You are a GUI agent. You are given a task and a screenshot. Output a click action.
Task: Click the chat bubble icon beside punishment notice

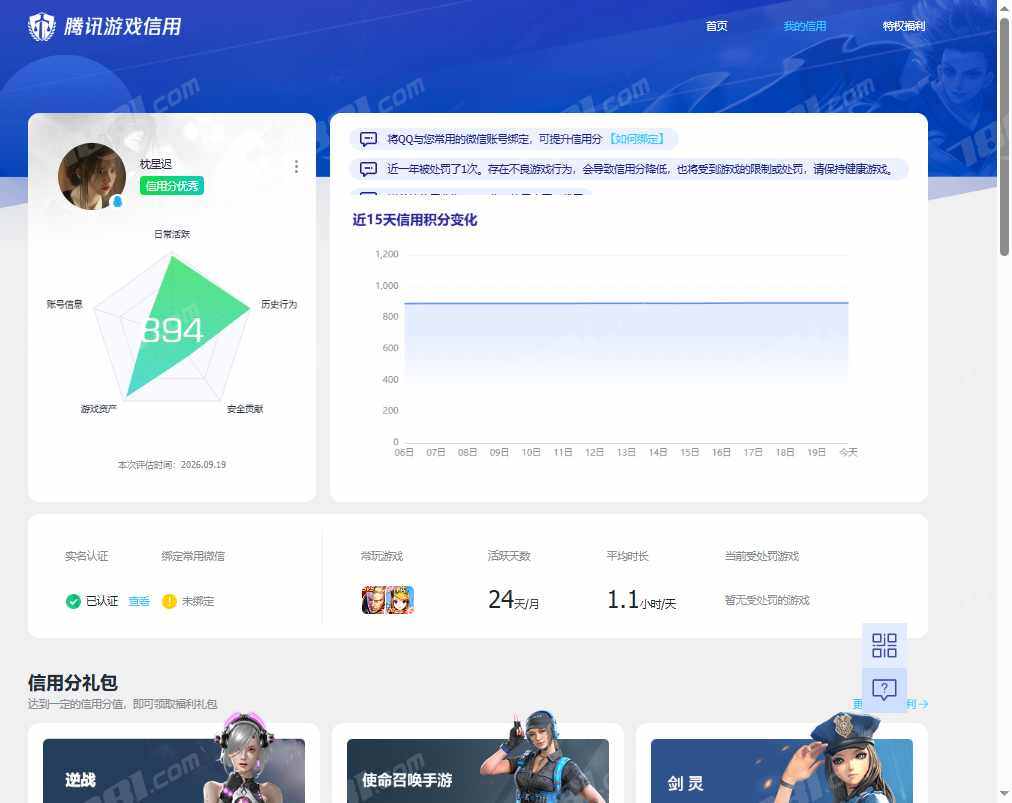tap(368, 169)
